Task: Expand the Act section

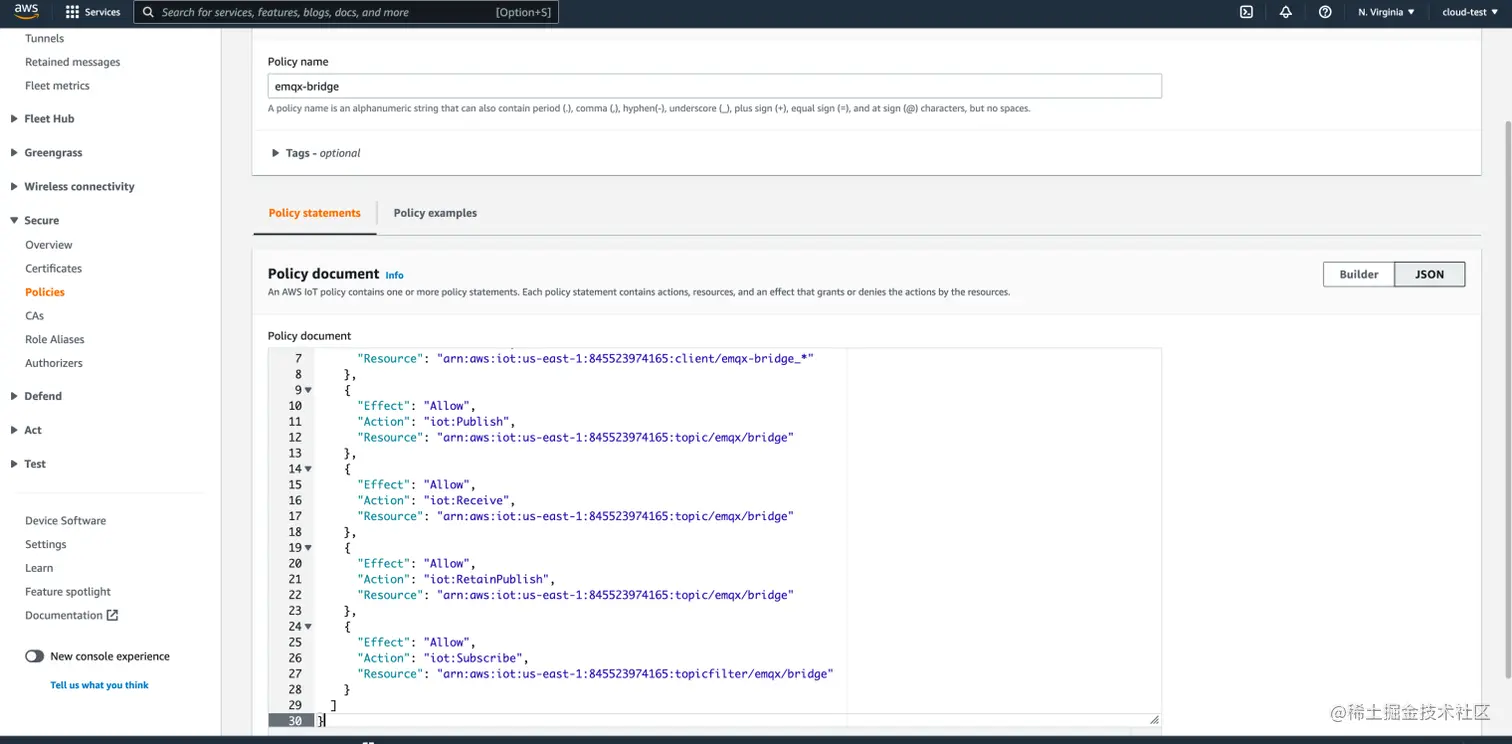Action: 26,430
